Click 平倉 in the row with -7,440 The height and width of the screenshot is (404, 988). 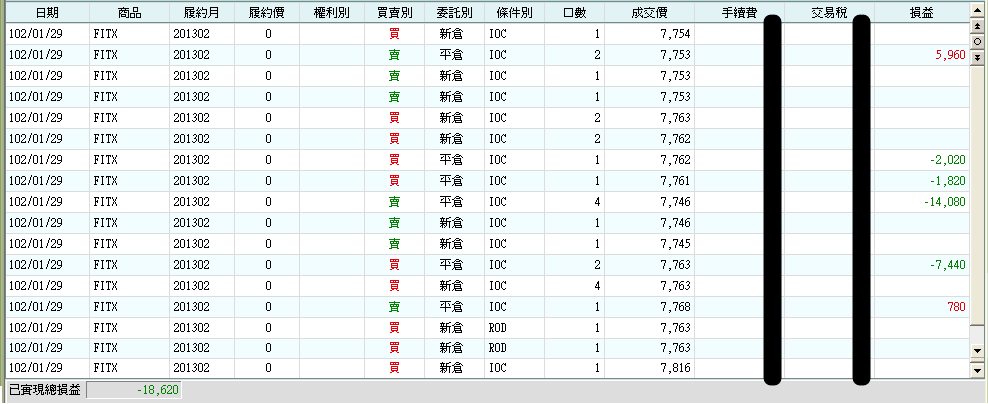(451, 265)
